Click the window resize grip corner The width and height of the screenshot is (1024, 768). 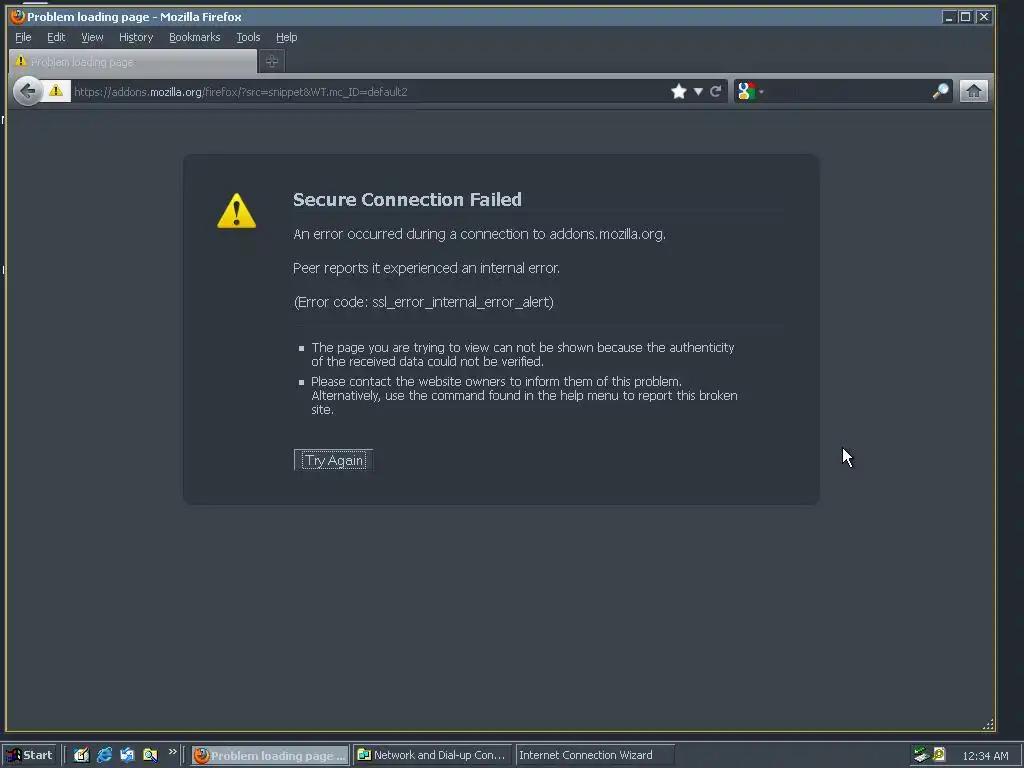(988, 724)
